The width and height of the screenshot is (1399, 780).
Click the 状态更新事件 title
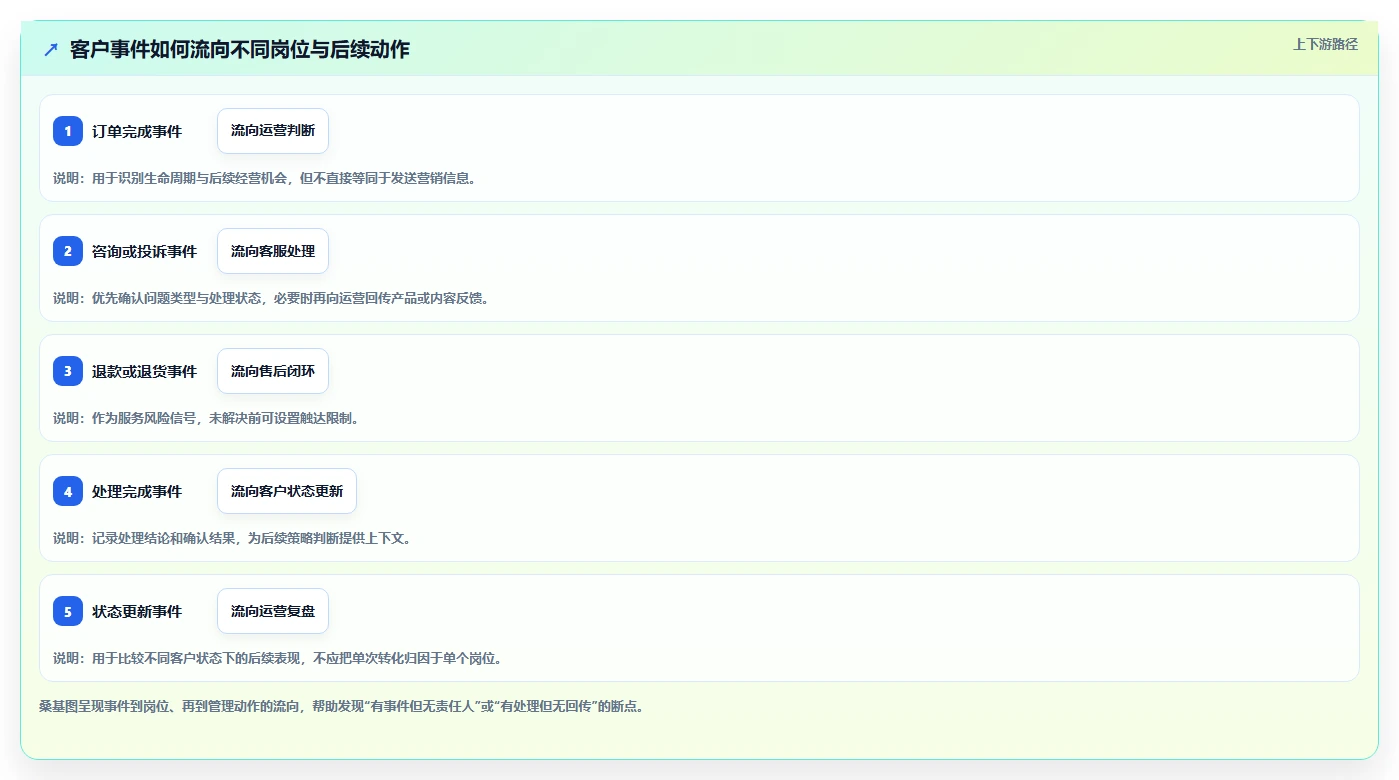point(137,612)
